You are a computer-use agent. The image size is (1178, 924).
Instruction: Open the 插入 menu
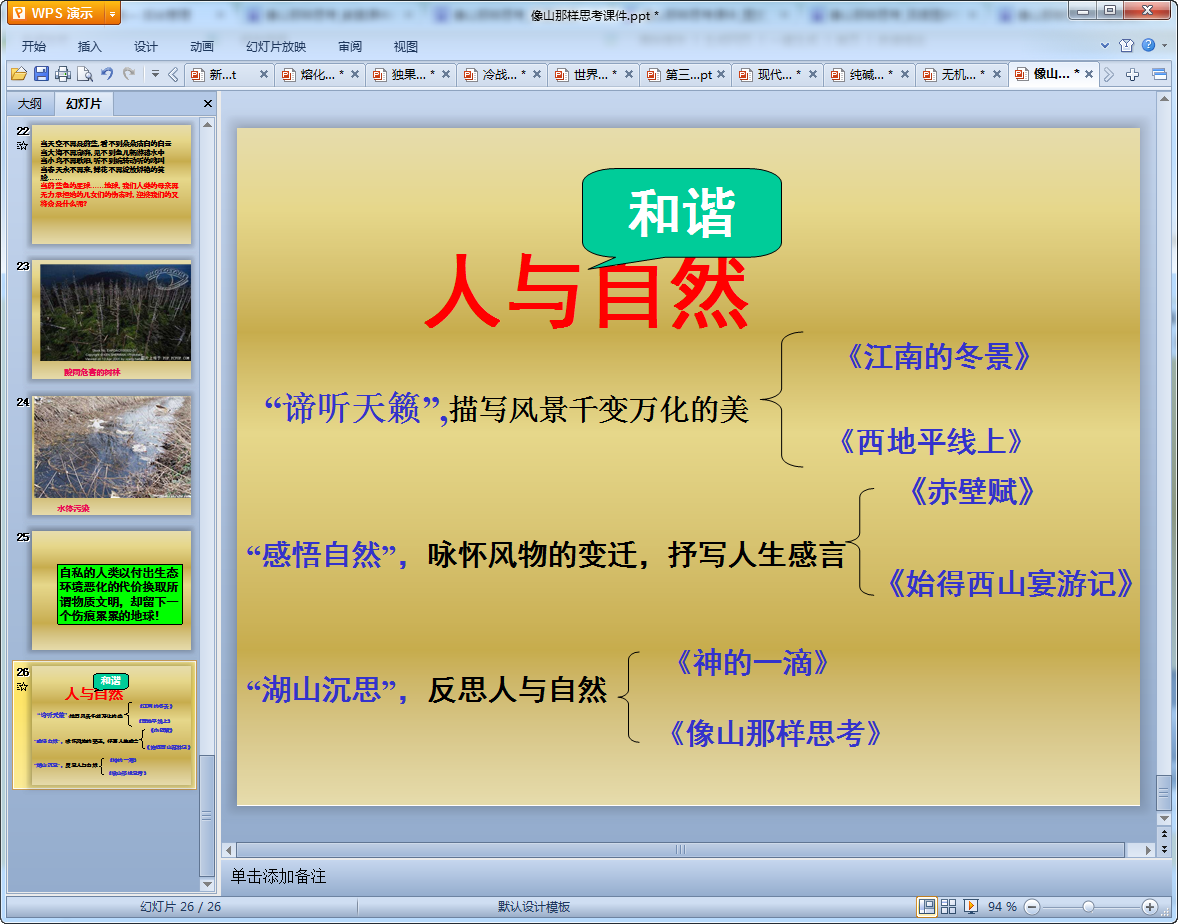pos(90,47)
